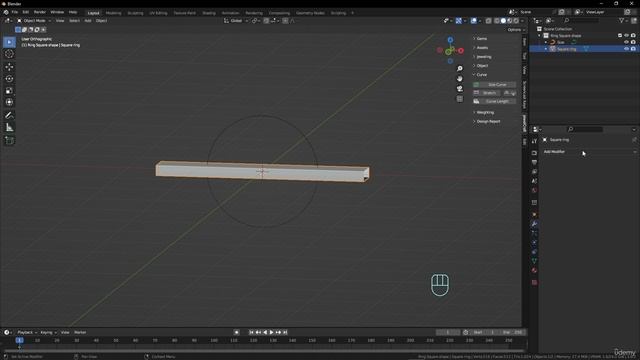The width and height of the screenshot is (640, 360).
Task: Click the Stretch button
Action: (x=487, y=93)
